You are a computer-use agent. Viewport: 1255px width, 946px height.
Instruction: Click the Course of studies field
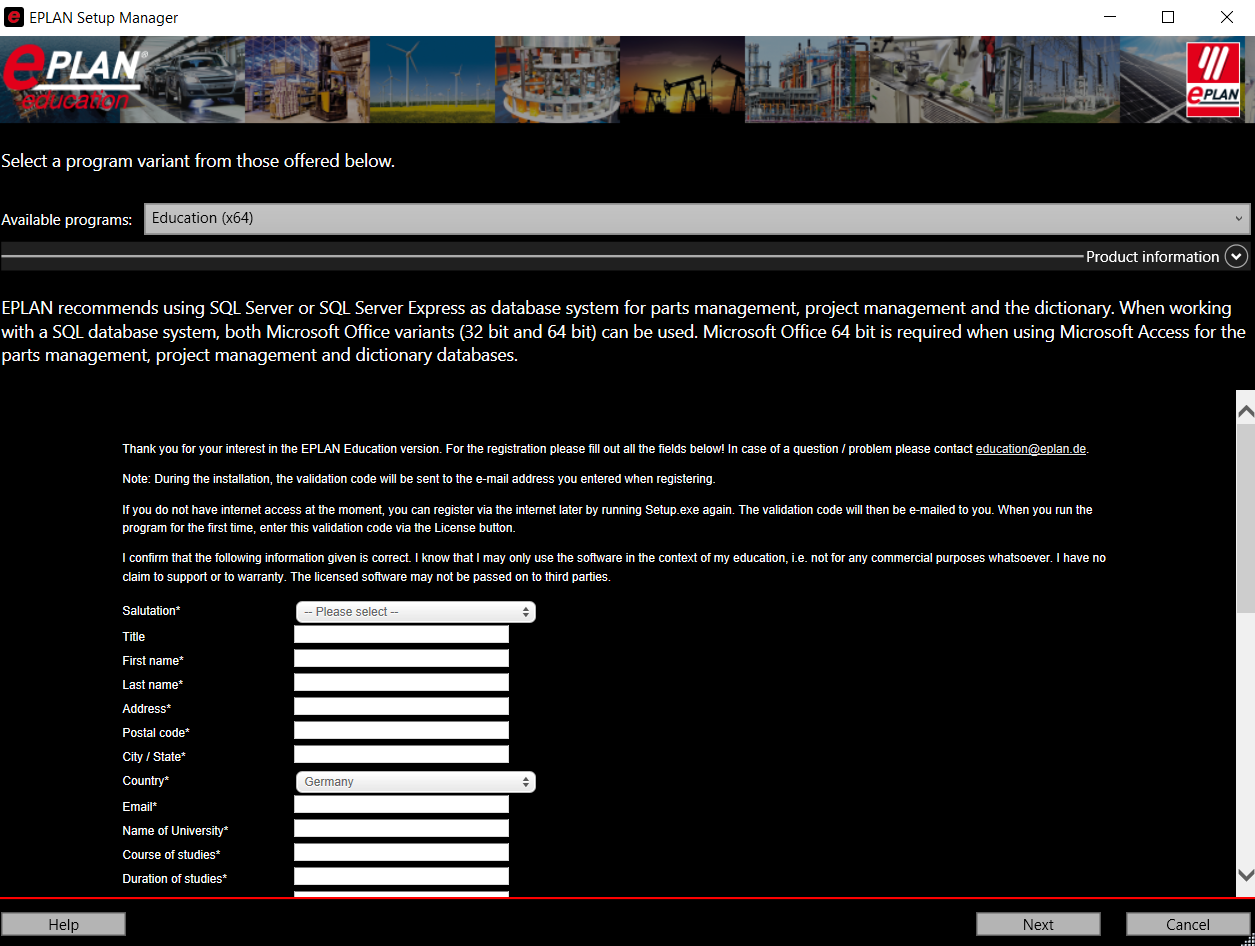(401, 853)
